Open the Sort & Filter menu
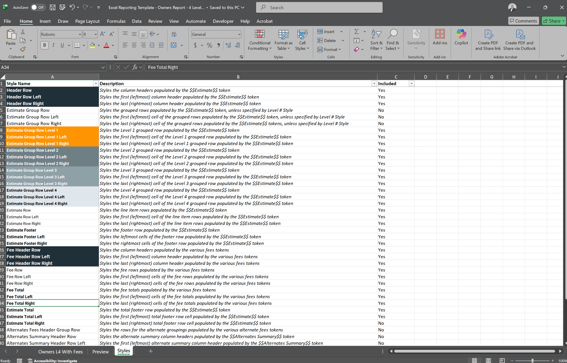This screenshot has height=363, width=567. pyautogui.click(x=376, y=40)
